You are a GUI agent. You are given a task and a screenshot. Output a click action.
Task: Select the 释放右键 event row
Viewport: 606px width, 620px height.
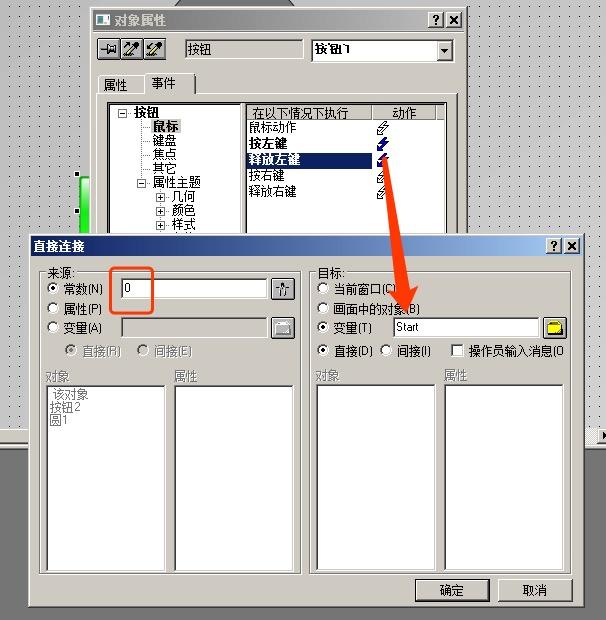[308, 192]
